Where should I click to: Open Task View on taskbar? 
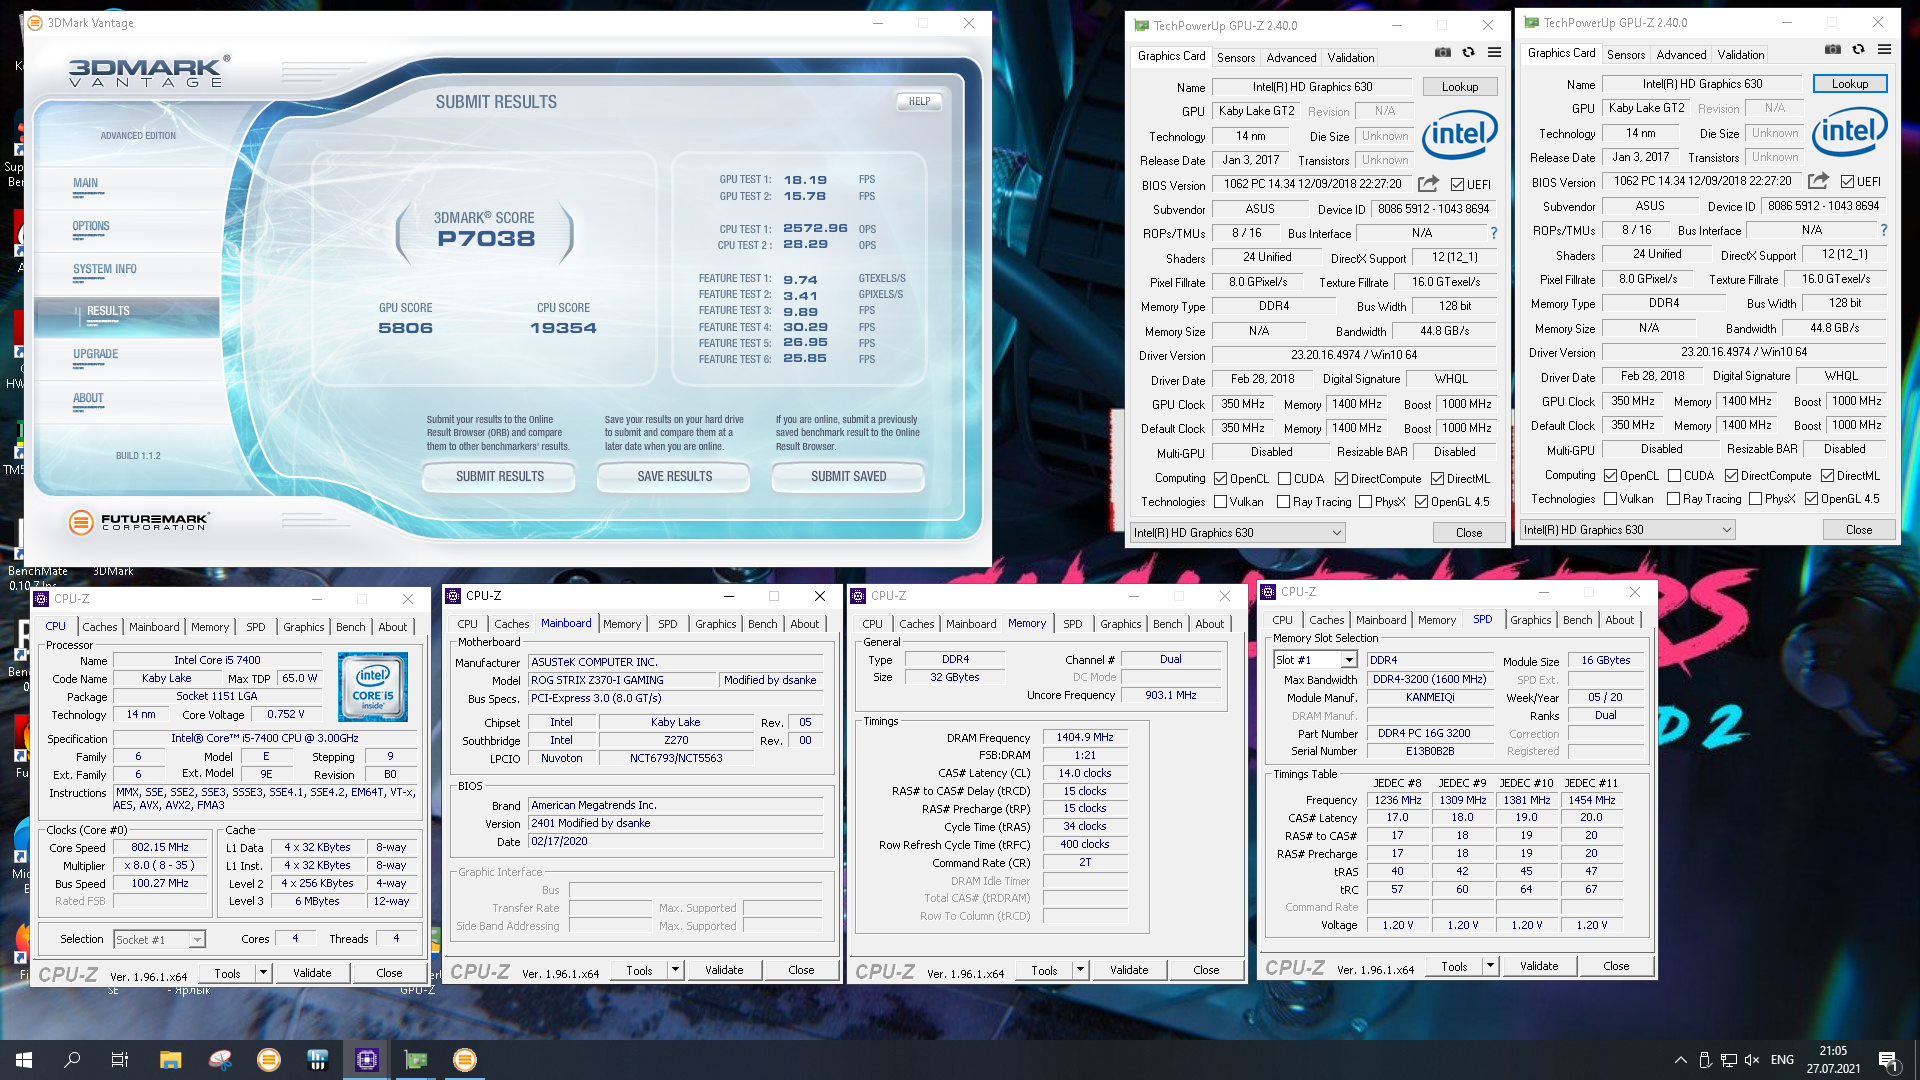[120, 1060]
